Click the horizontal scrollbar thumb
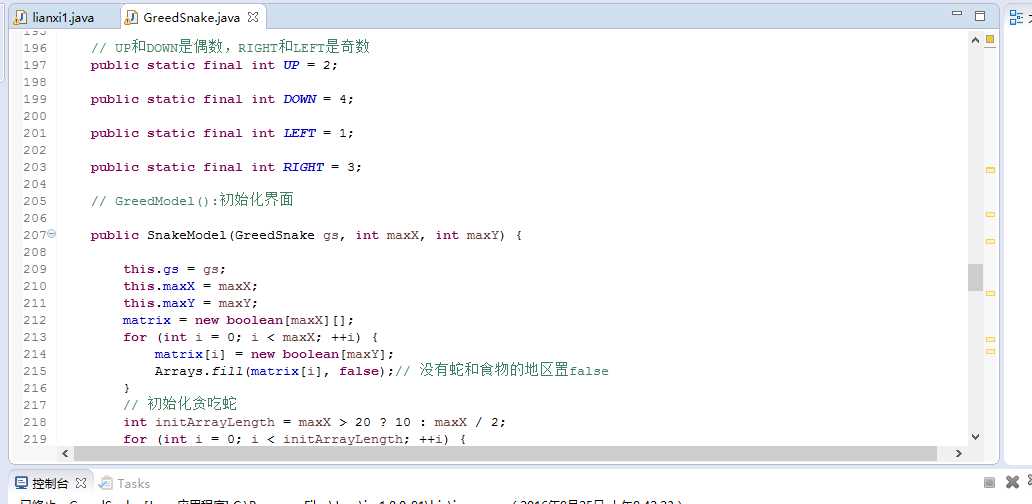The image size is (1032, 504). point(505,453)
